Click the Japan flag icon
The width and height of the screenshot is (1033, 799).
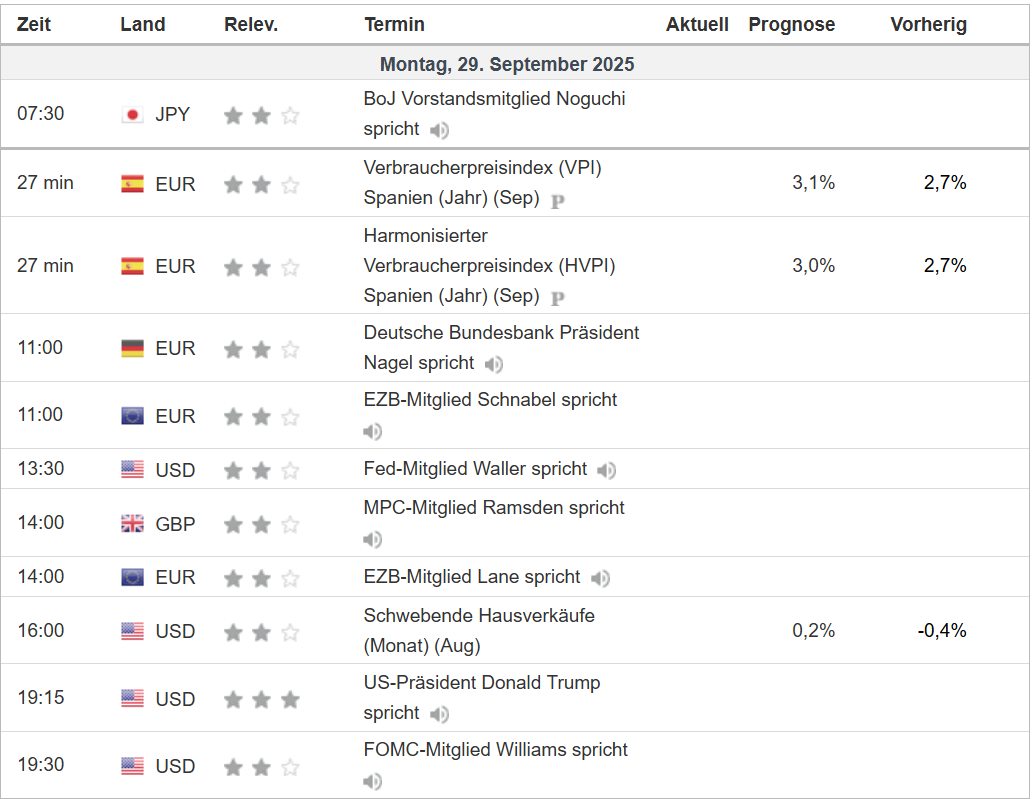(132, 115)
